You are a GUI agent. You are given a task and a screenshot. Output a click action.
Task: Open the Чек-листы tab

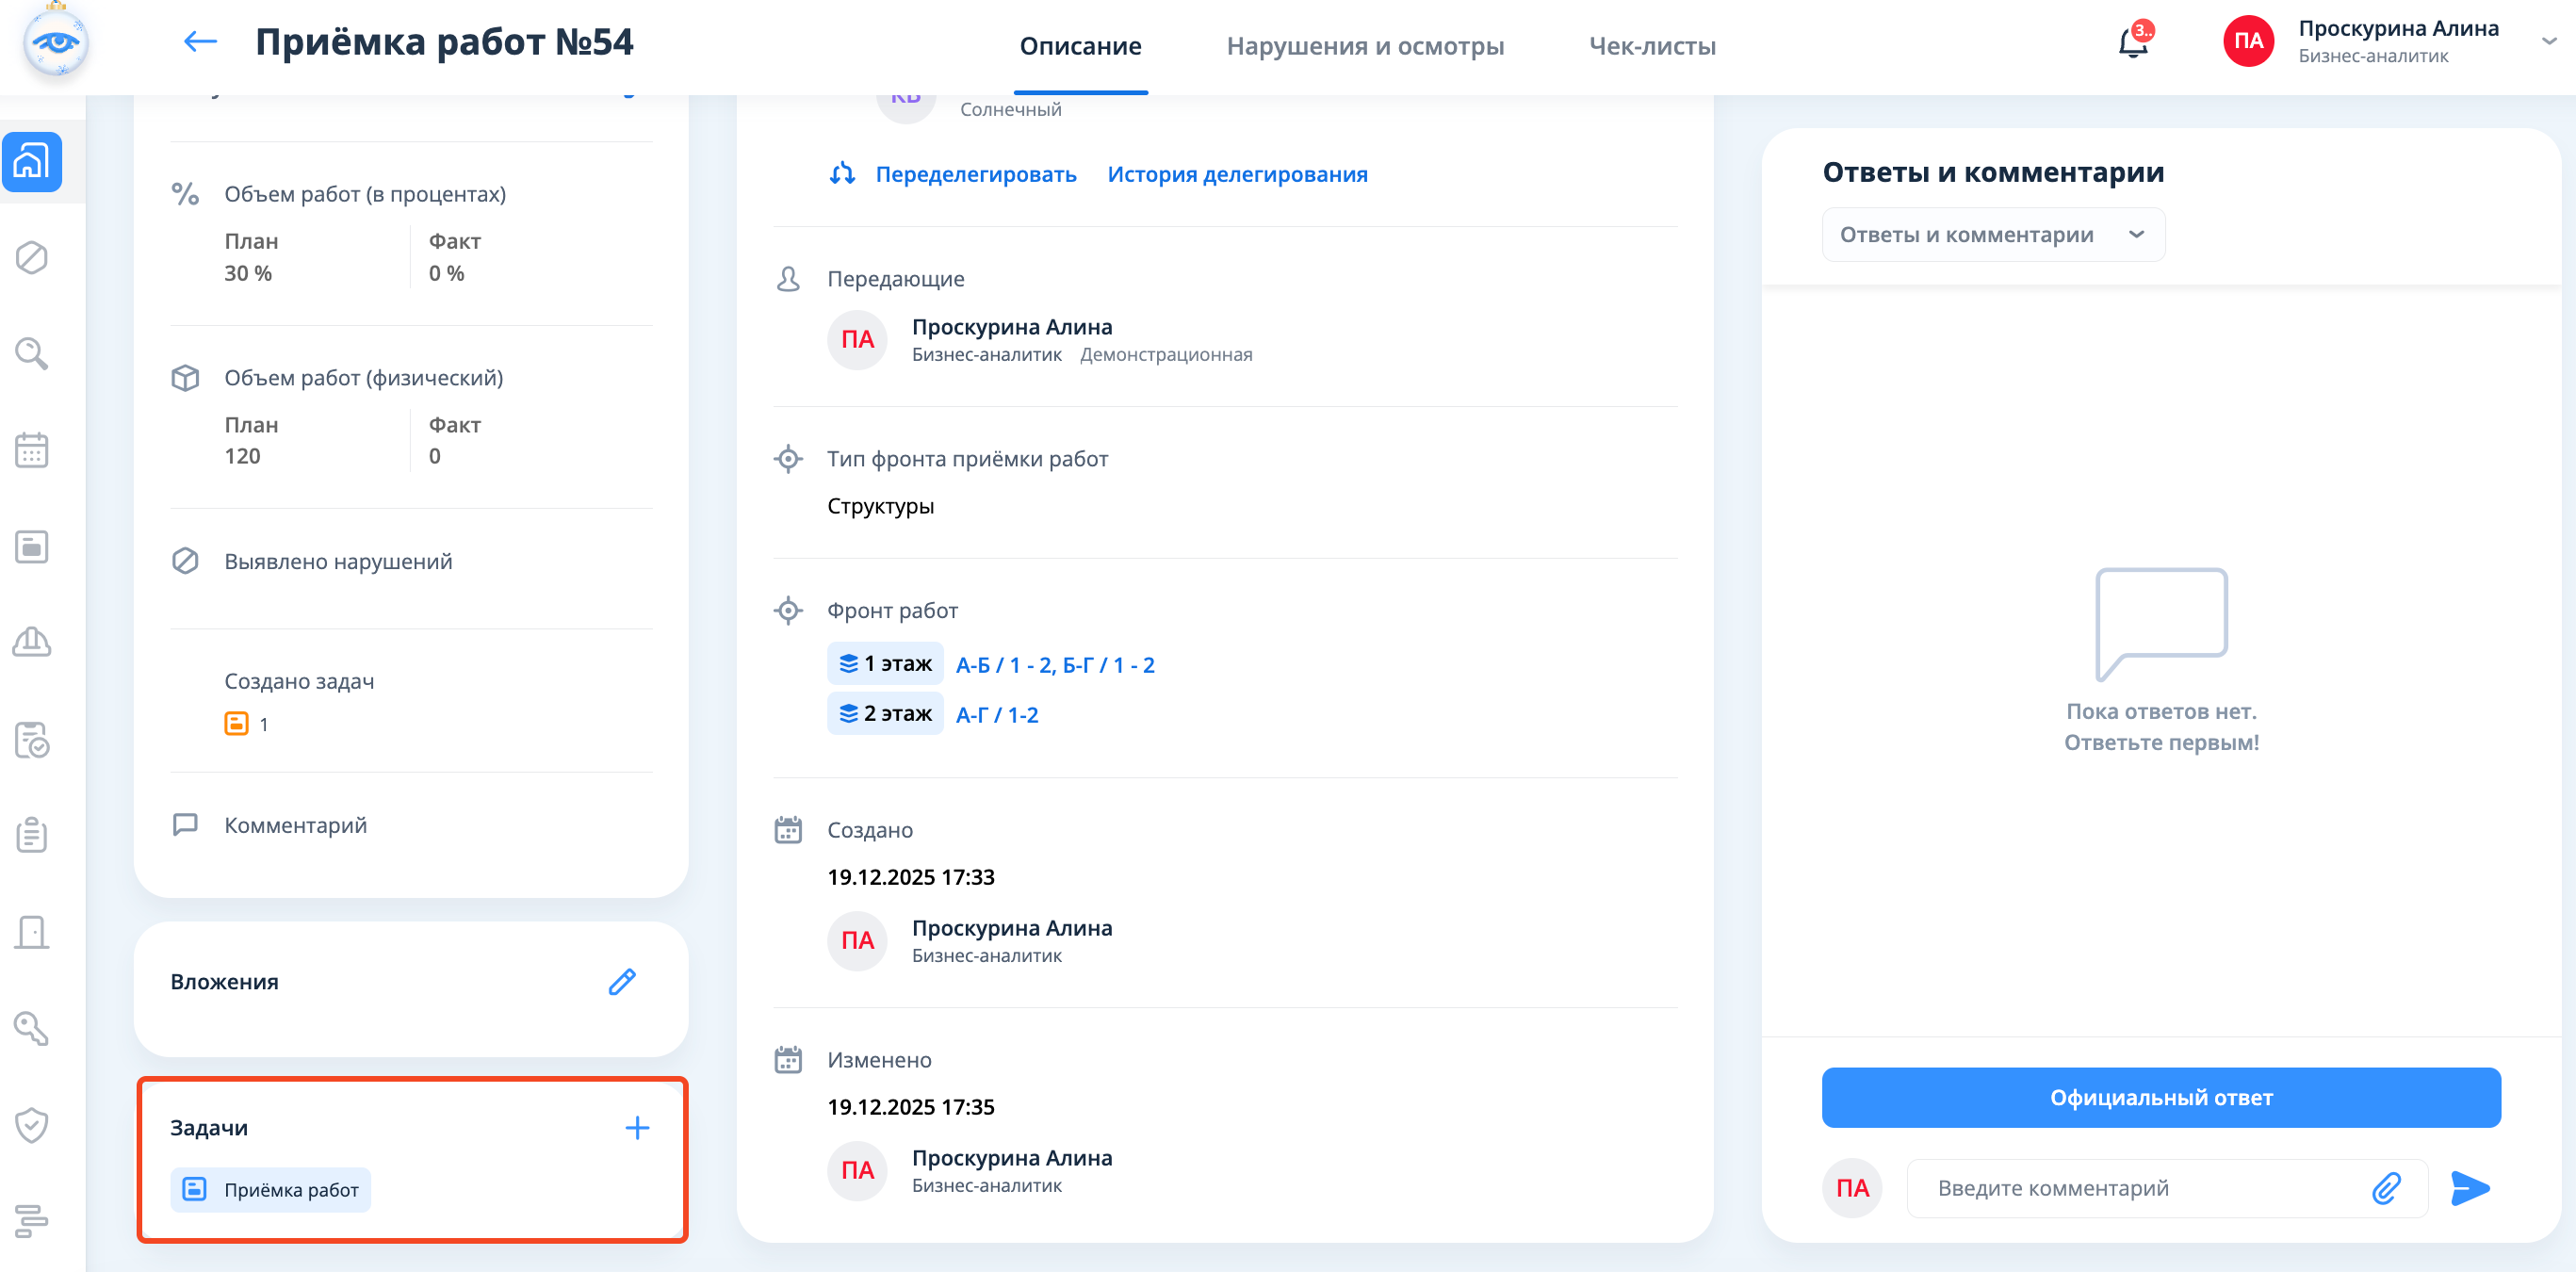(1652, 46)
